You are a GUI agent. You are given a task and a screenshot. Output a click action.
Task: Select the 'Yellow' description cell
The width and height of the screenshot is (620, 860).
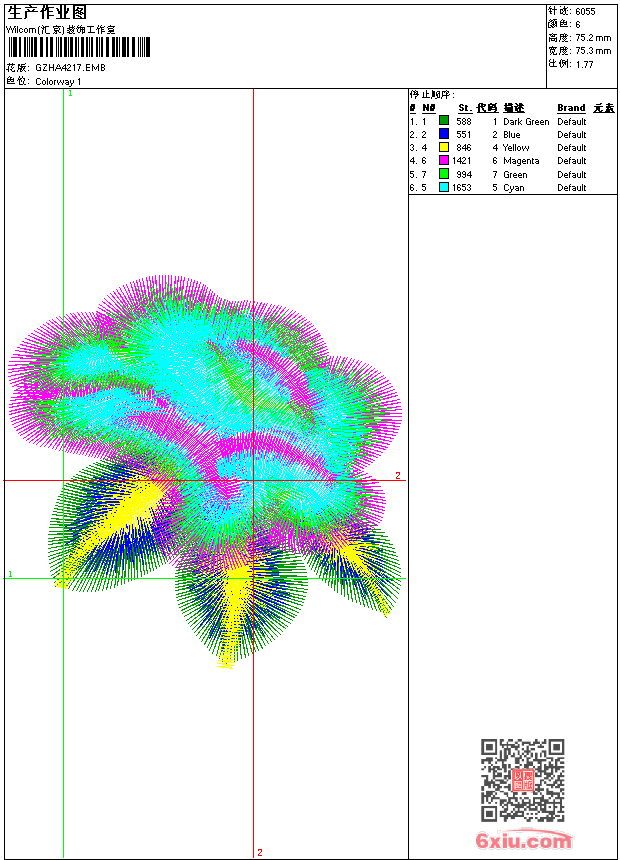[x=516, y=148]
